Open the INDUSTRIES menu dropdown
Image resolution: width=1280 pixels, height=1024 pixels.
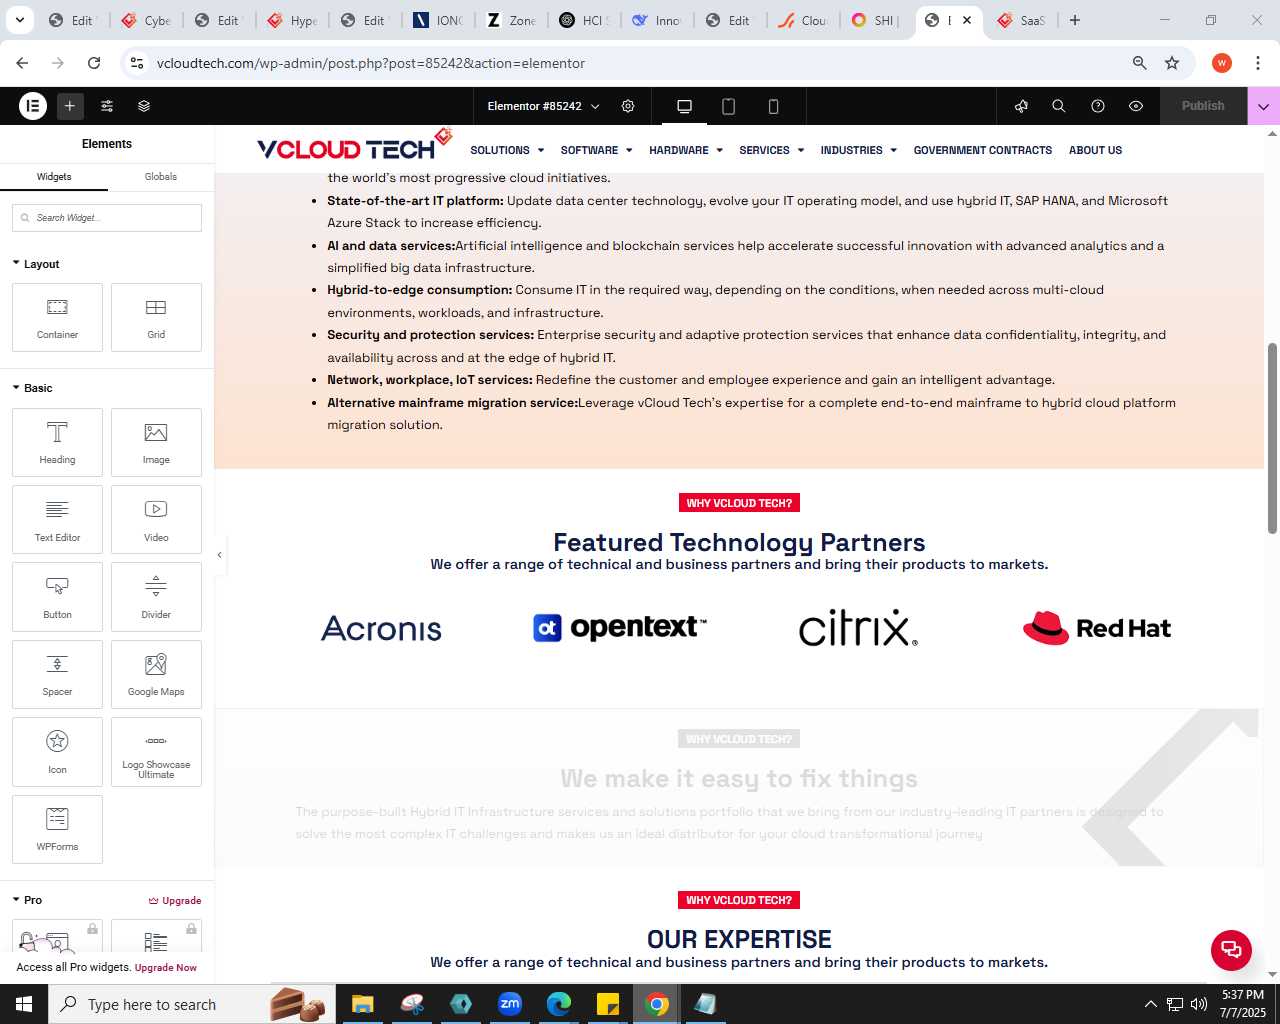tap(859, 150)
